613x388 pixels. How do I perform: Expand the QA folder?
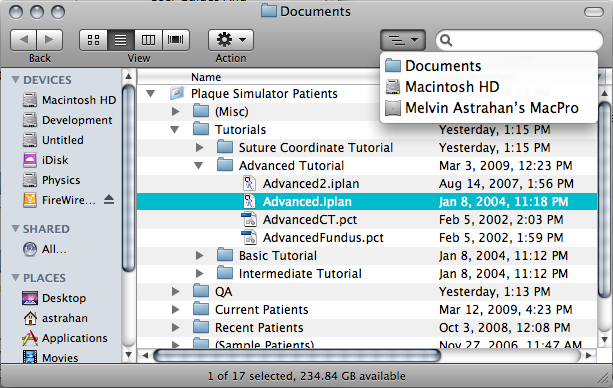[176, 291]
